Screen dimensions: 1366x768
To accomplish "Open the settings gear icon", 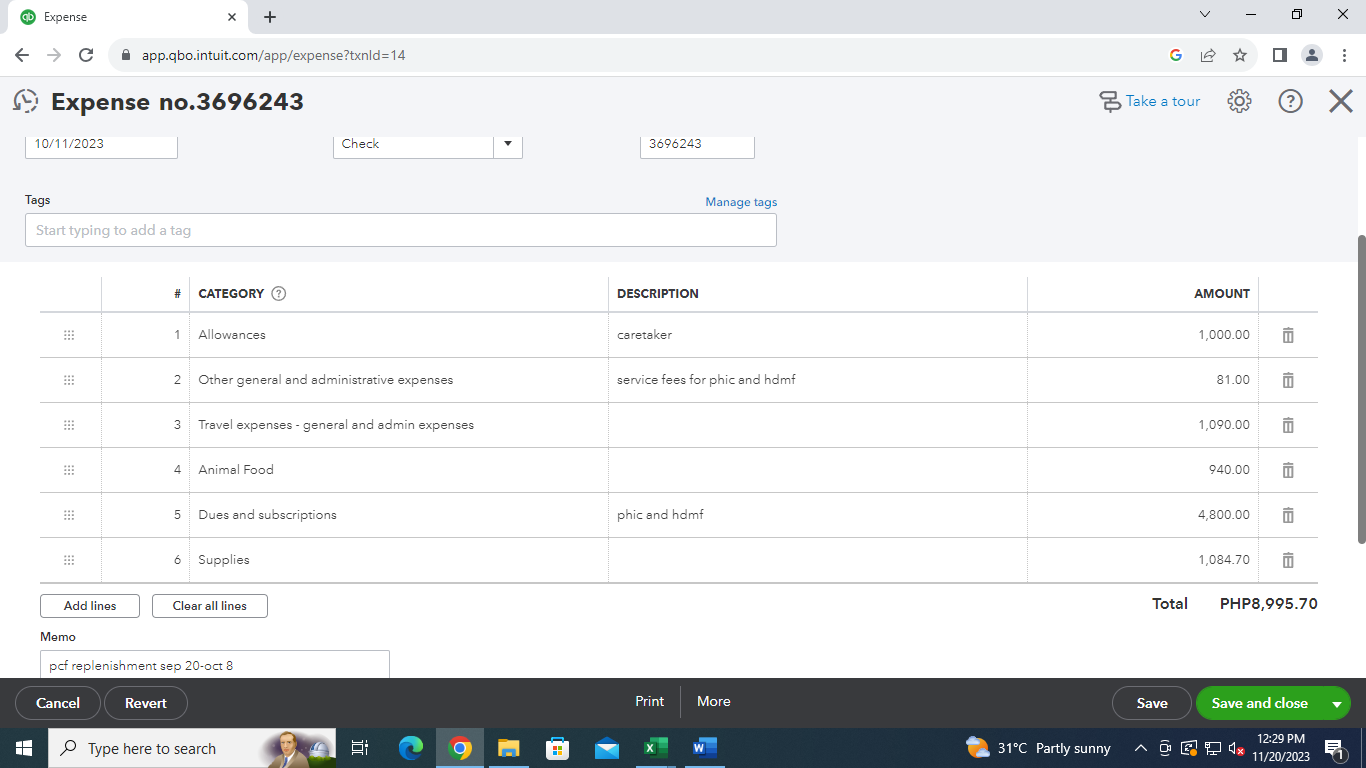I will 1239,101.
